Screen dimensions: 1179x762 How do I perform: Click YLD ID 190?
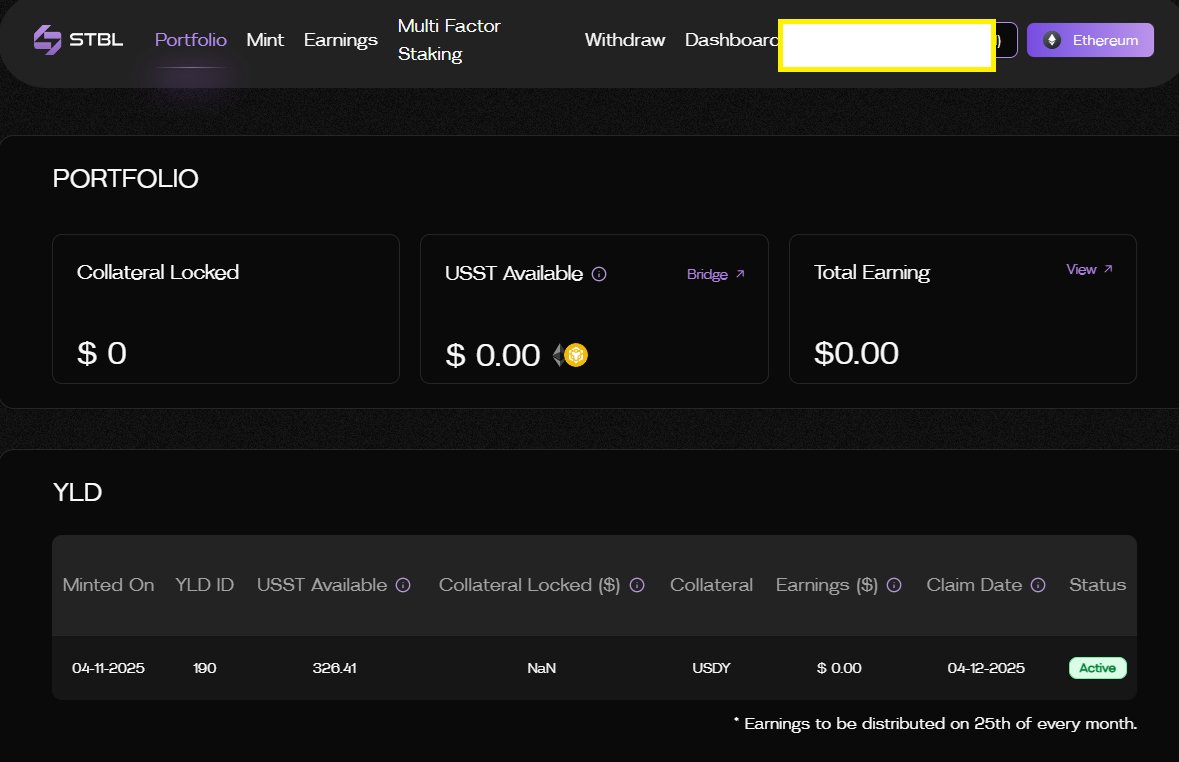(x=205, y=668)
